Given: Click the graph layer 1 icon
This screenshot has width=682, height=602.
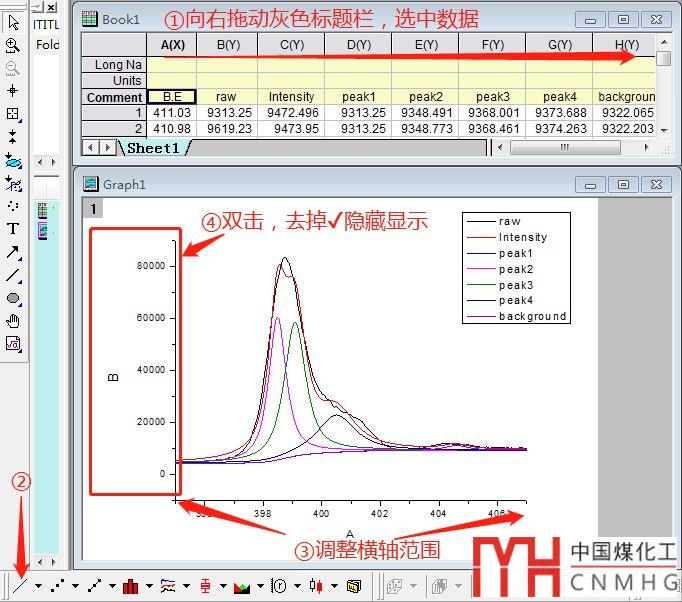Looking at the screenshot, I should pos(92,209).
